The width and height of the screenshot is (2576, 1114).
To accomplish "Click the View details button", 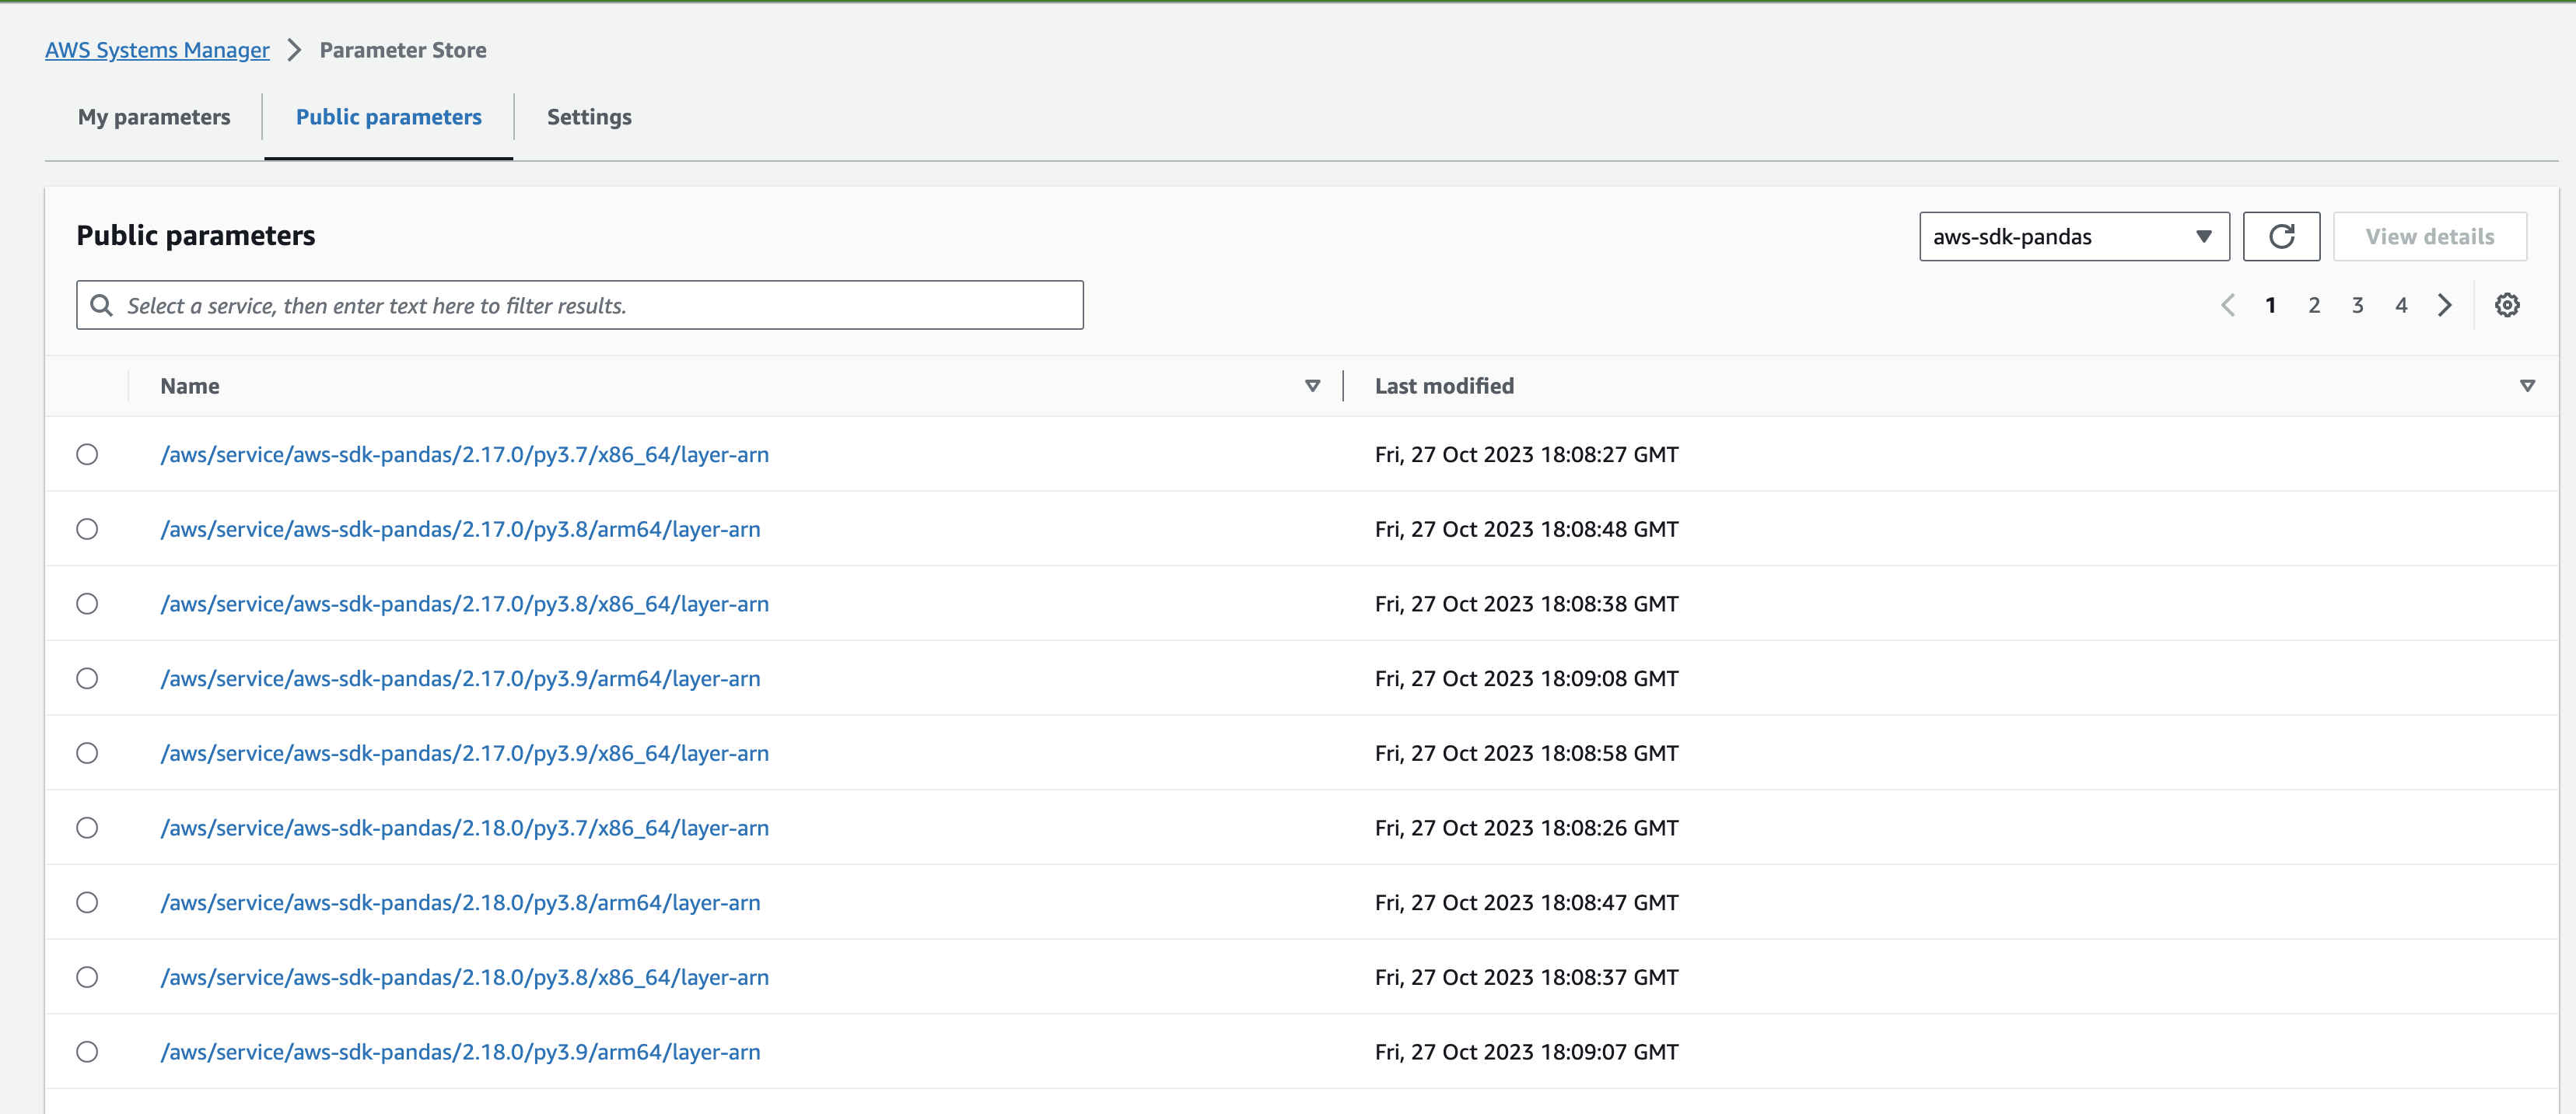I will pyautogui.click(x=2430, y=236).
